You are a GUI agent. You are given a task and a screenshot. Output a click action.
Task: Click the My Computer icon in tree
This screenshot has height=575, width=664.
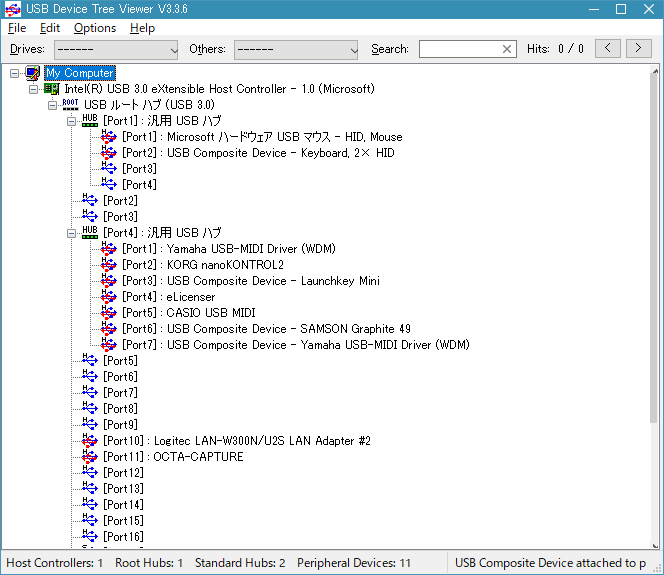click(x=33, y=73)
